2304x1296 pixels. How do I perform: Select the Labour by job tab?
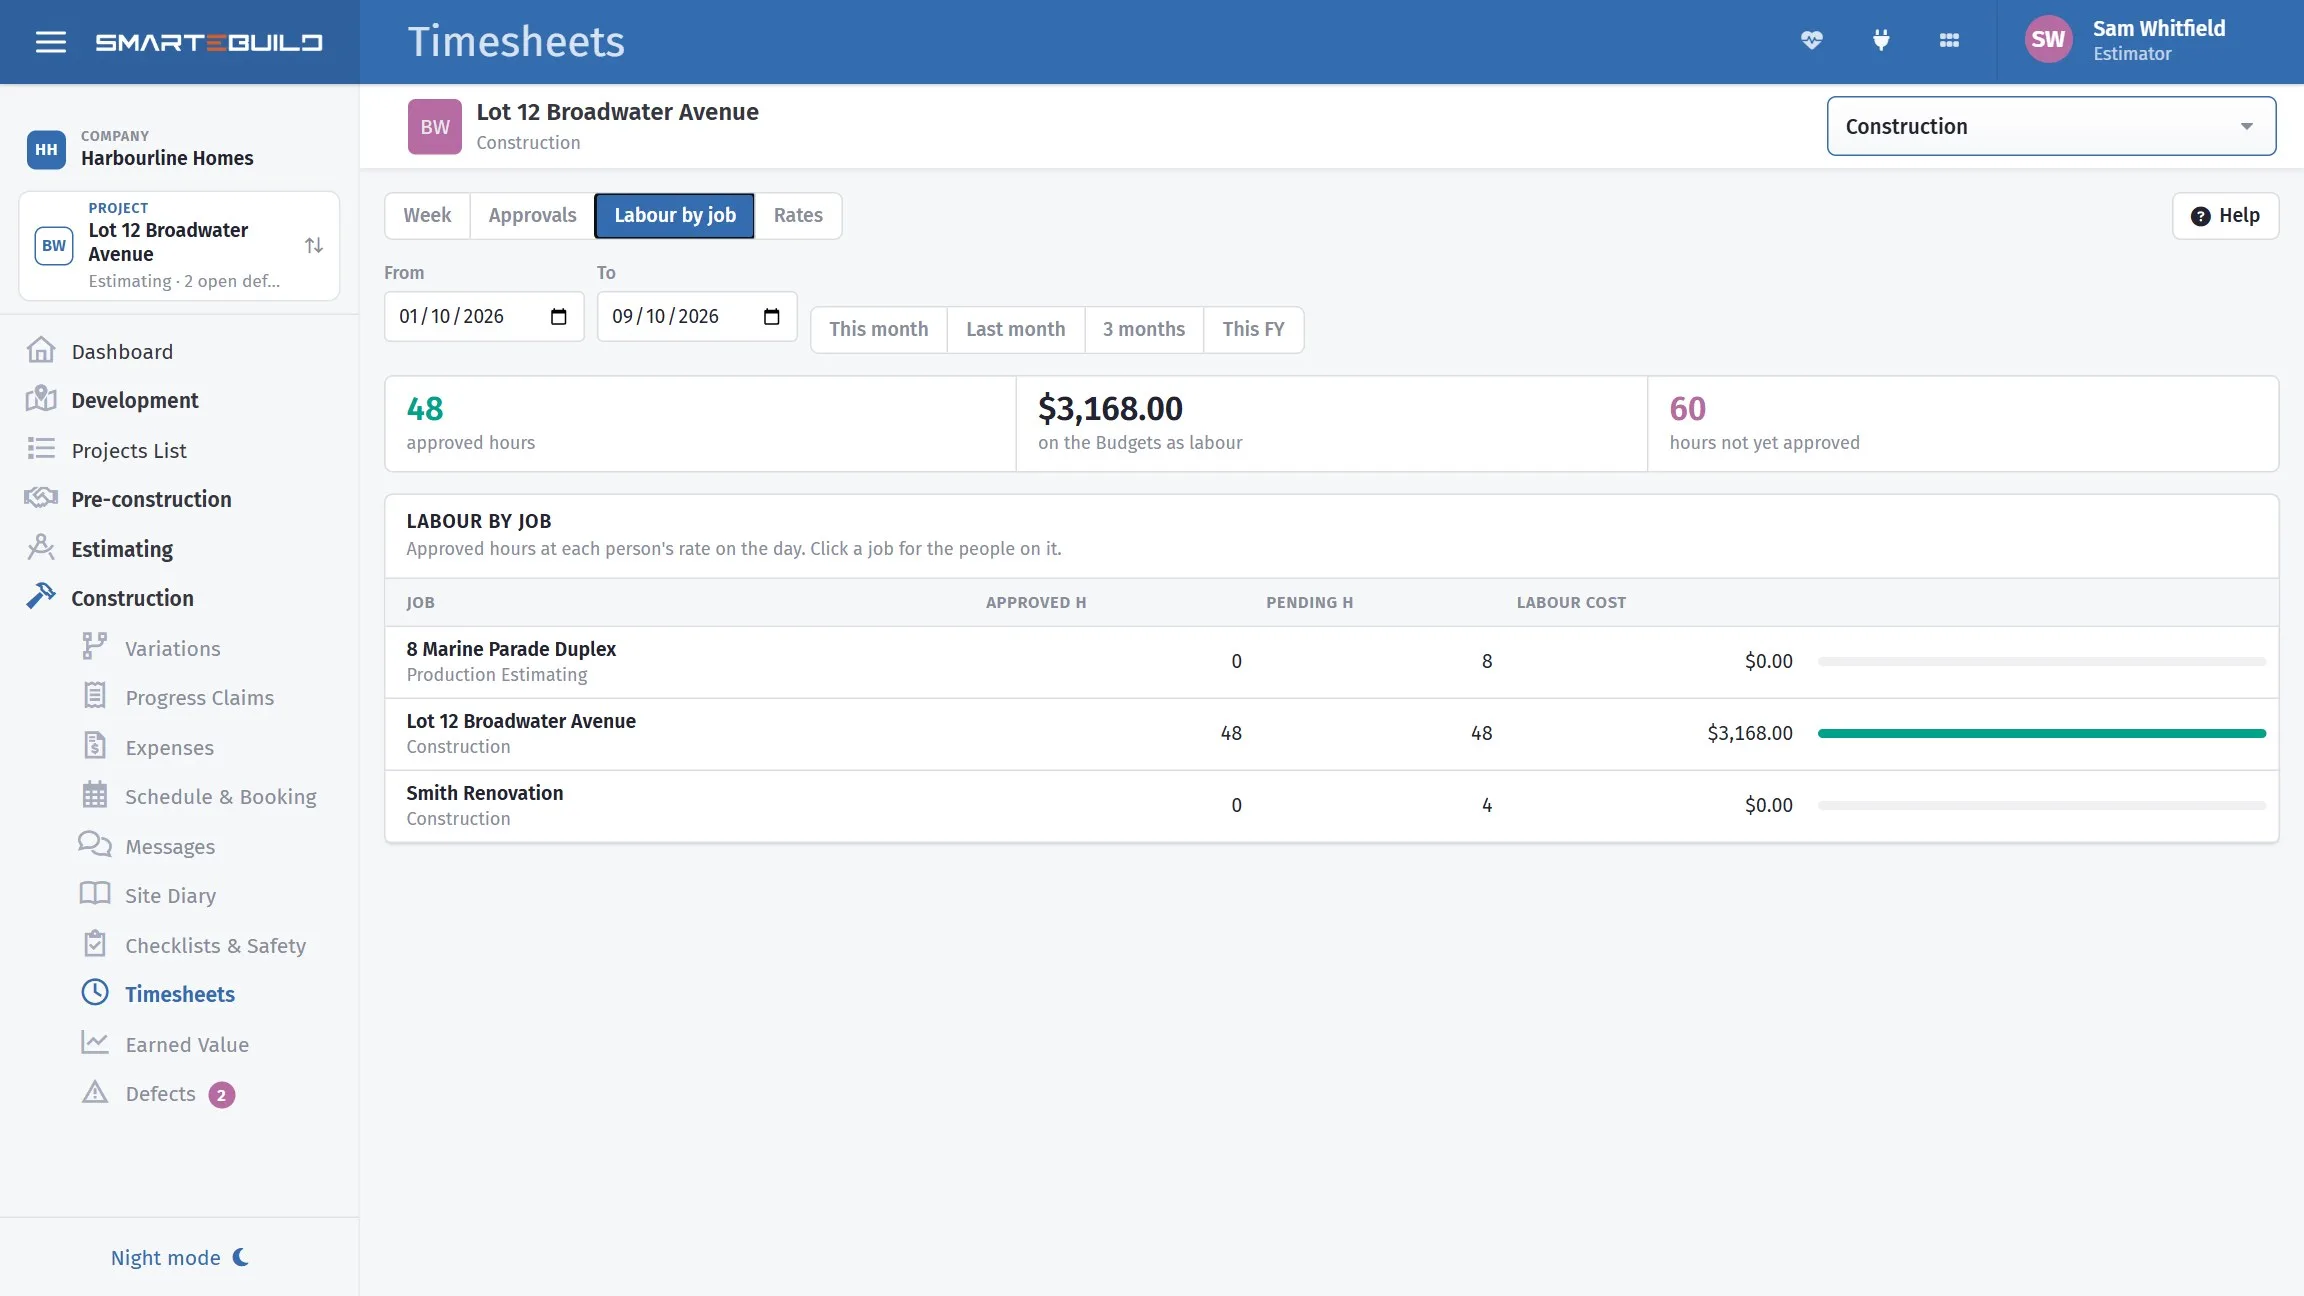point(675,216)
